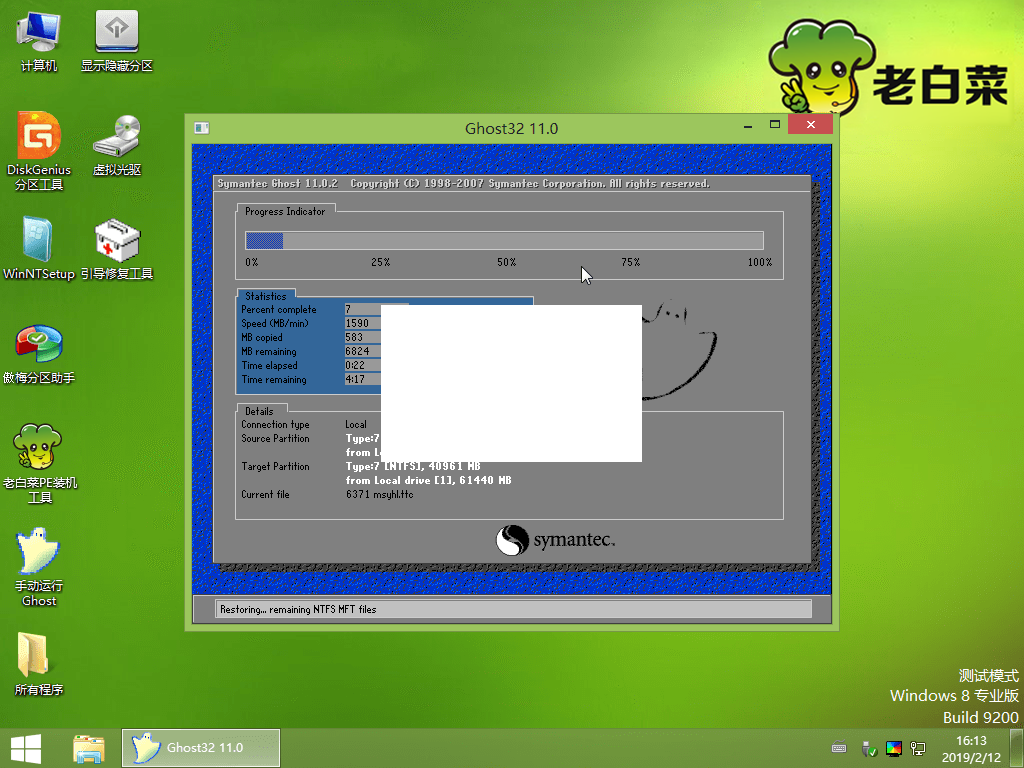
Task: Click the Connection type label
Action: tap(275, 424)
